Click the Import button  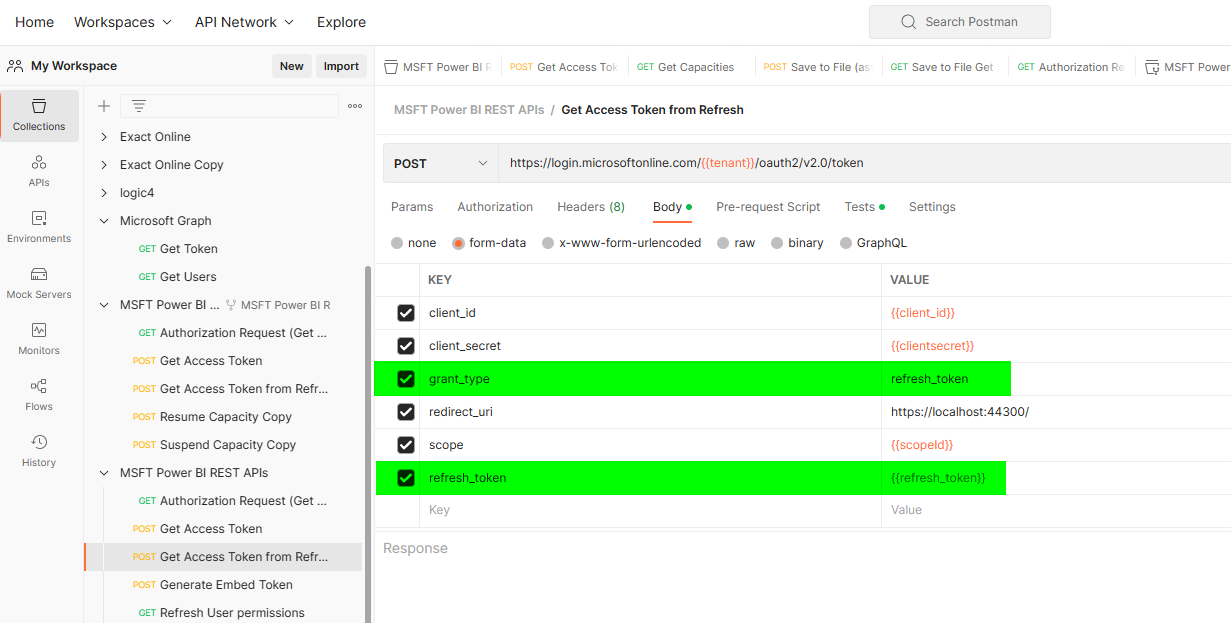341,66
